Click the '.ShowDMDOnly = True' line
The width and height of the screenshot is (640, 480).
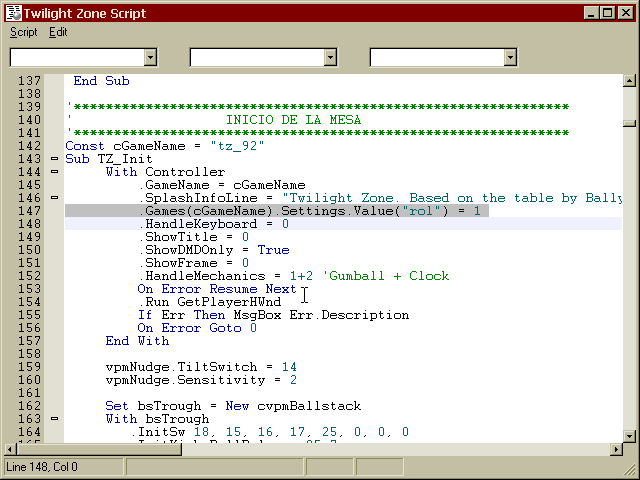coord(214,250)
